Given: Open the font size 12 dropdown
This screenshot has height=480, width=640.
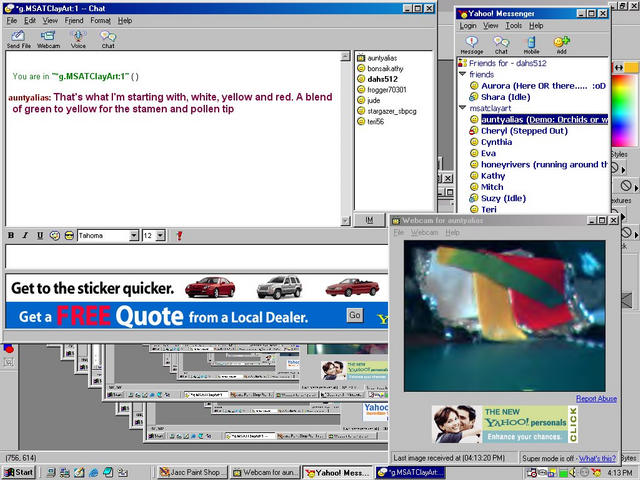Looking at the screenshot, I should (160, 236).
